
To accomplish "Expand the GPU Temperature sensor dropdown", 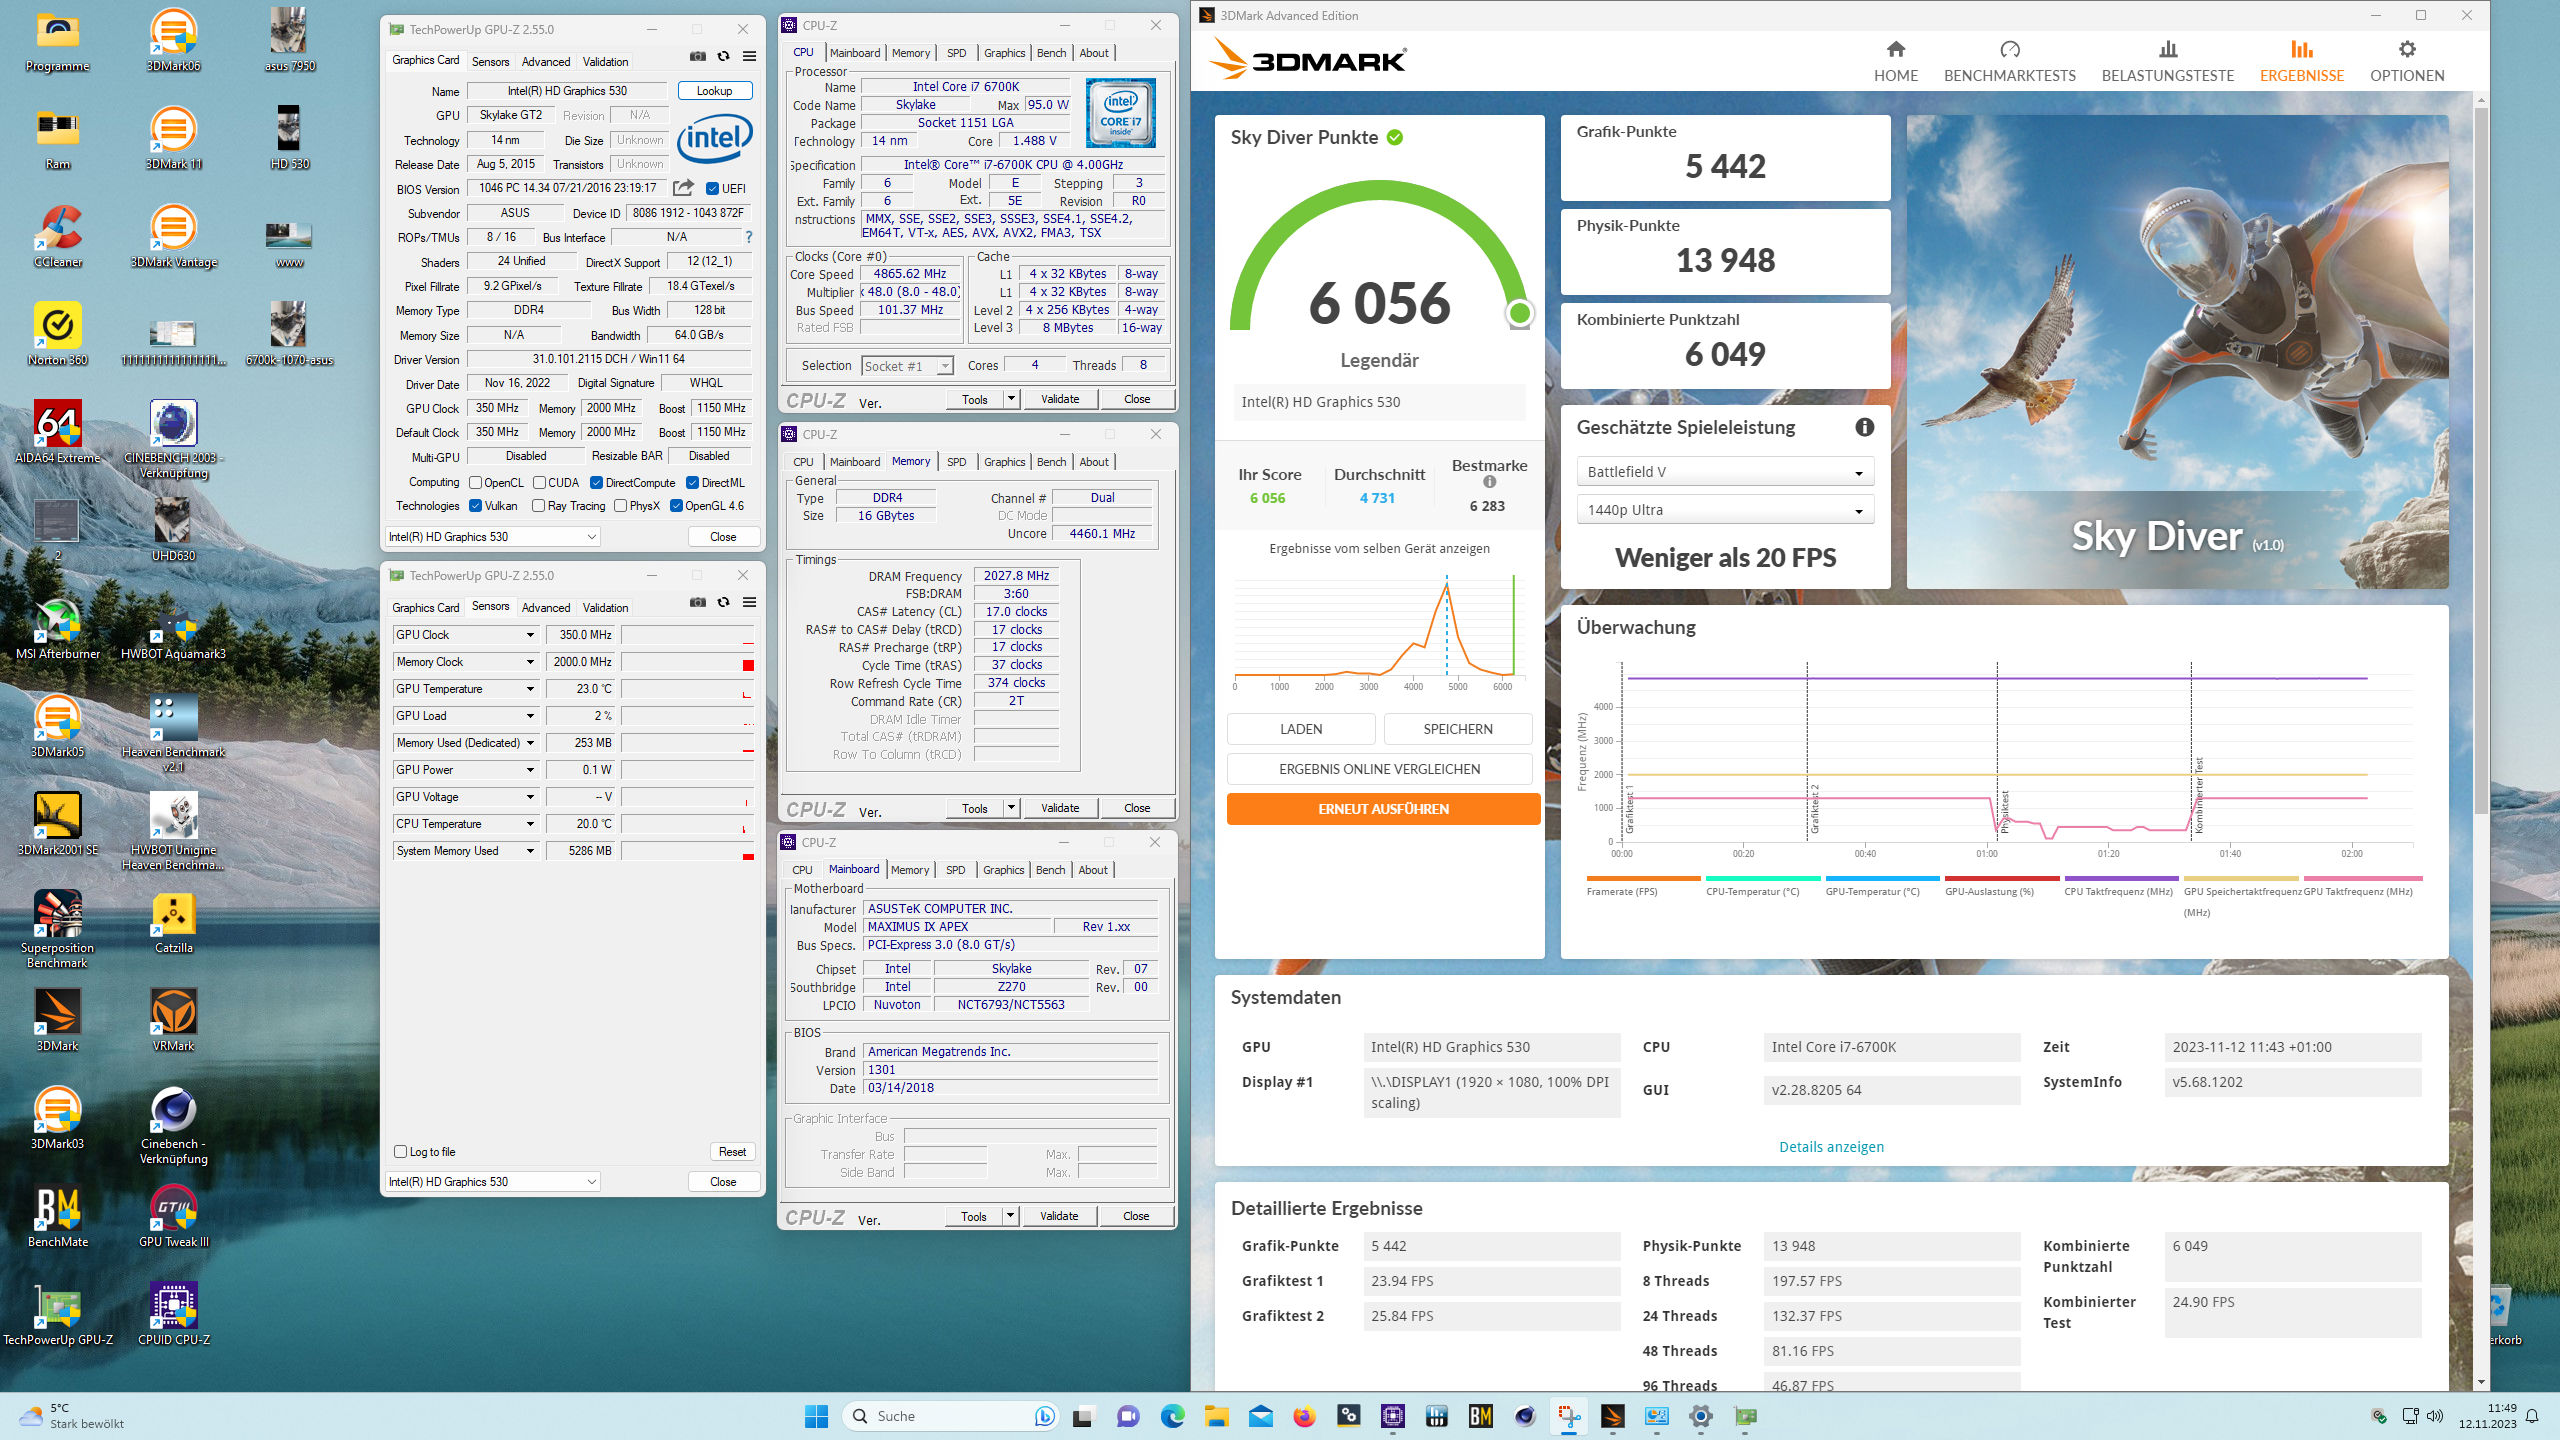I will pyautogui.click(x=530, y=689).
